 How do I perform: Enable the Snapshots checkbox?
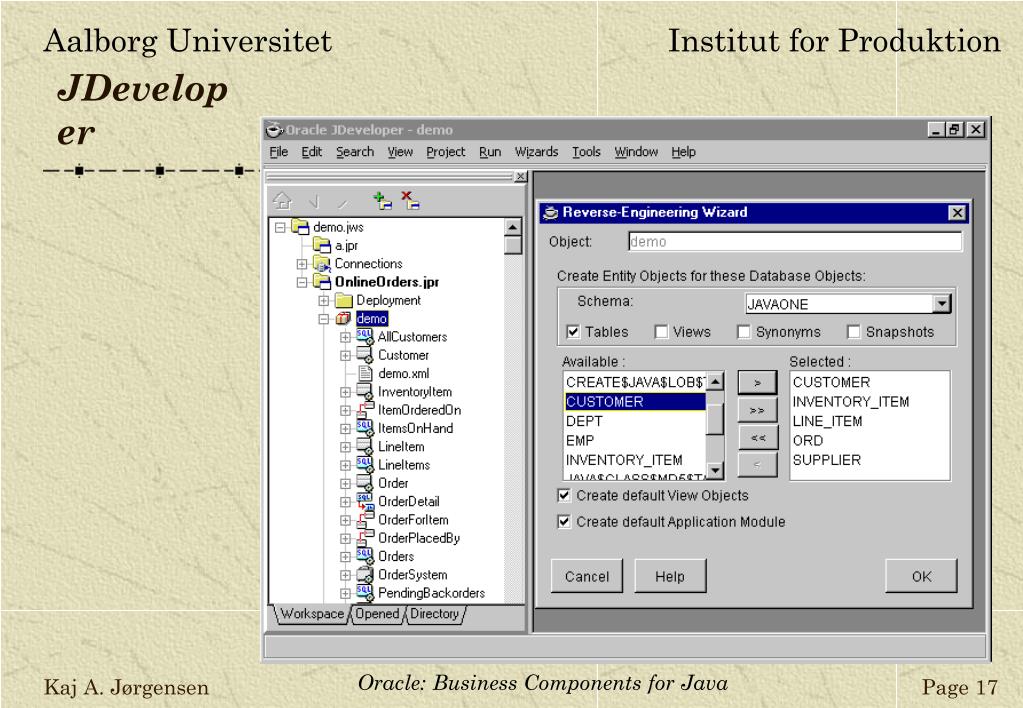(853, 332)
